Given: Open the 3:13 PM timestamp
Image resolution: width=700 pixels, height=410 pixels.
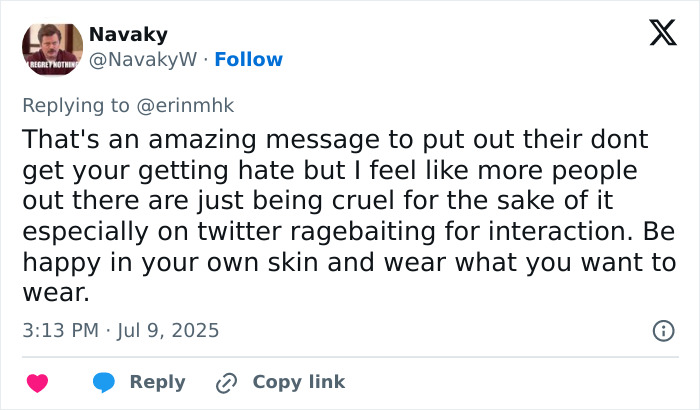Looking at the screenshot, I should 57,330.
